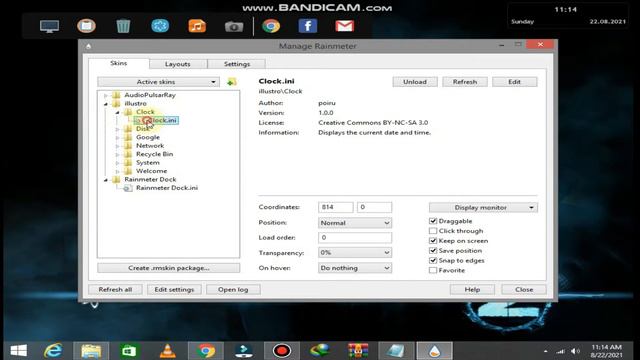The image size is (640, 360).
Task: Click the add skin icon beside Active skins
Action: tap(231, 82)
